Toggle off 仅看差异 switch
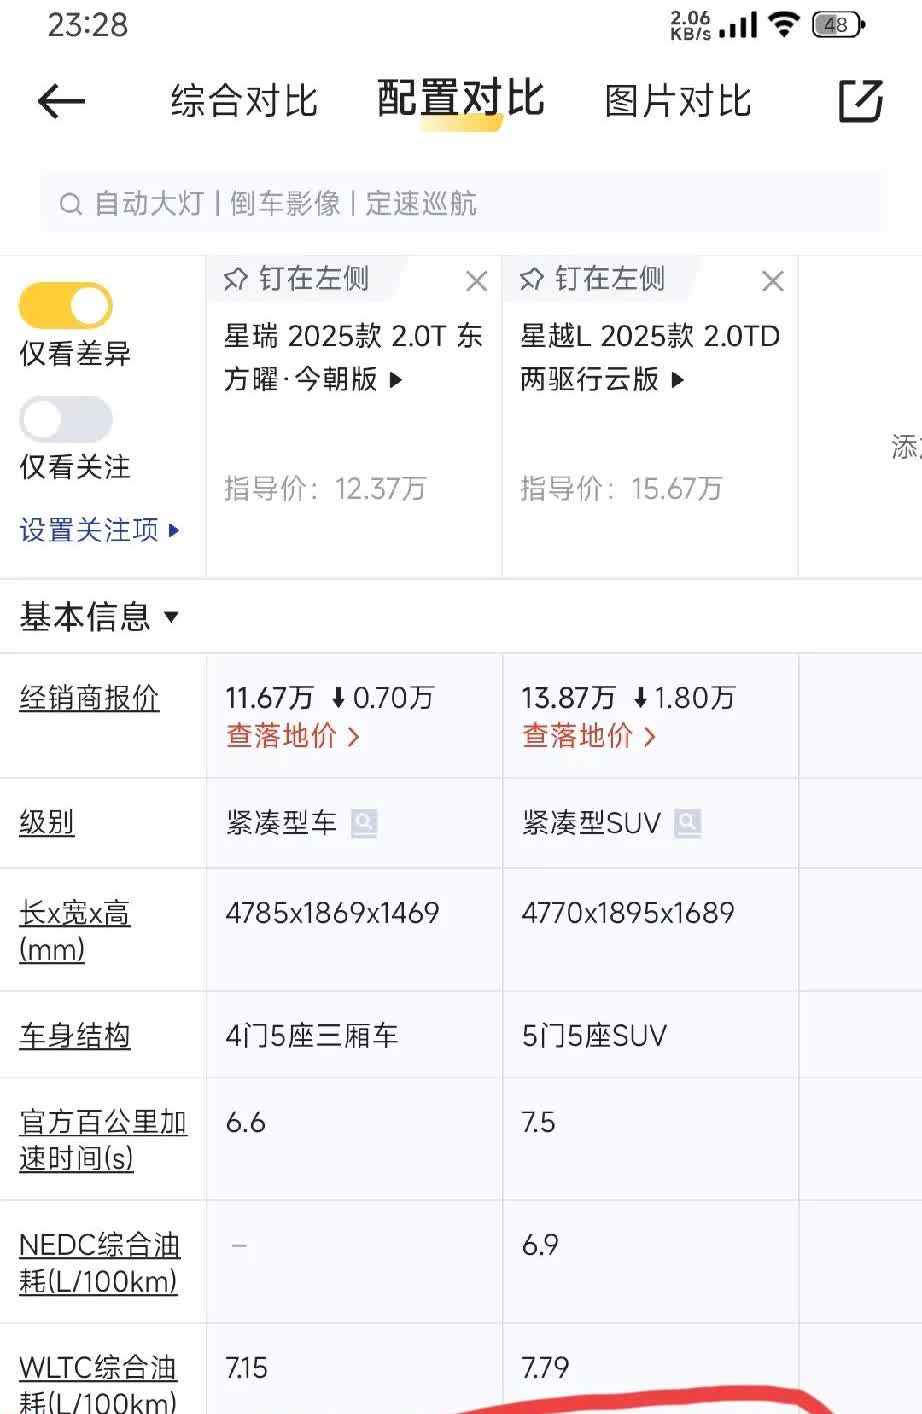 click(x=66, y=306)
